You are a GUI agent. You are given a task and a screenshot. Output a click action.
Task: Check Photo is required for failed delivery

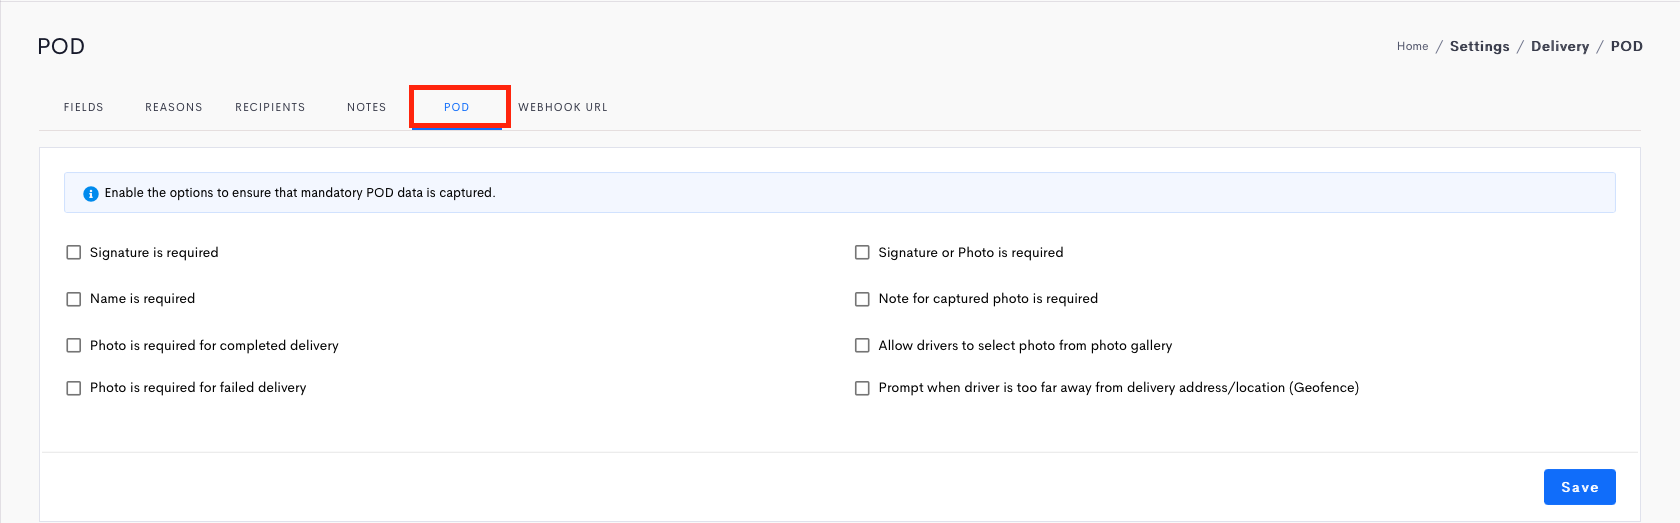point(73,388)
